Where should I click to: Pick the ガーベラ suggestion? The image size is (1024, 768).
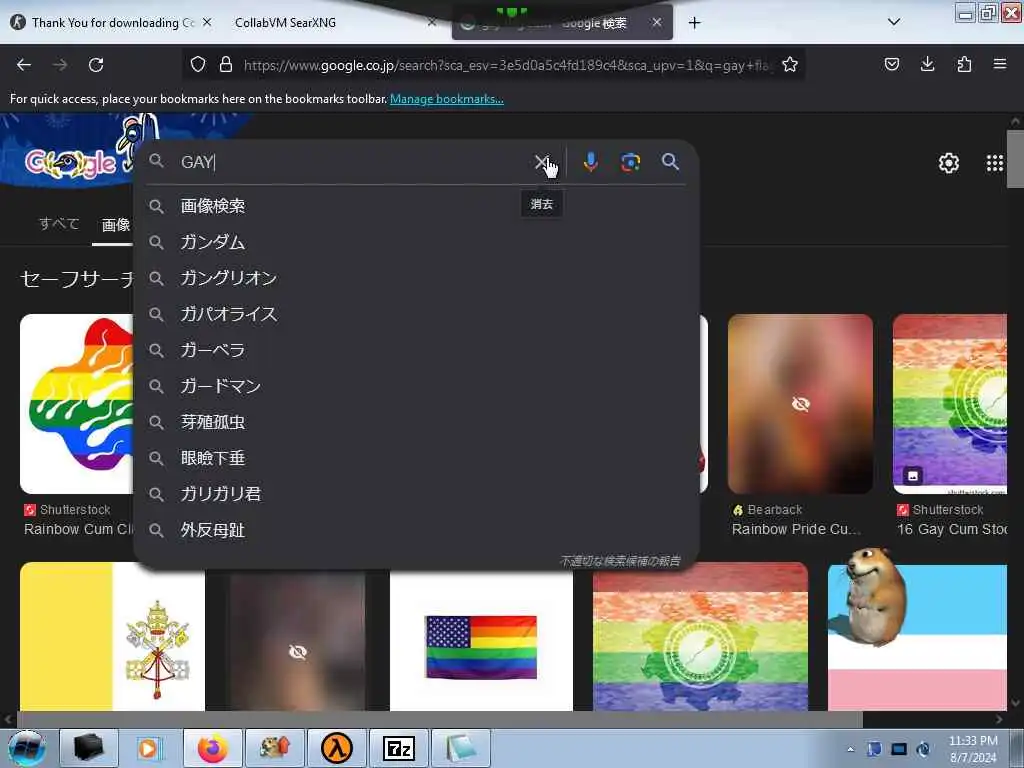tap(416, 350)
